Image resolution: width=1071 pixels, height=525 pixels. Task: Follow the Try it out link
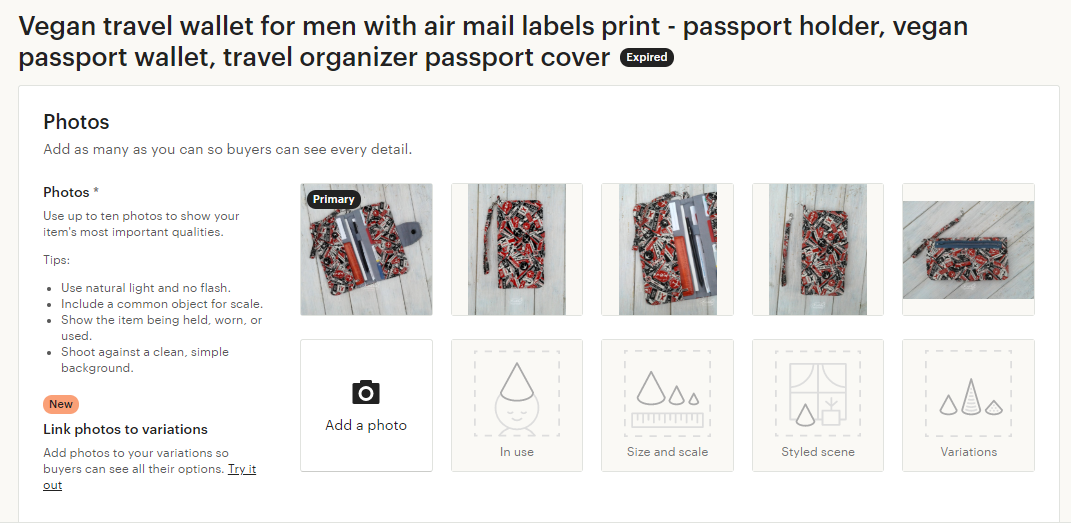[x=150, y=477]
